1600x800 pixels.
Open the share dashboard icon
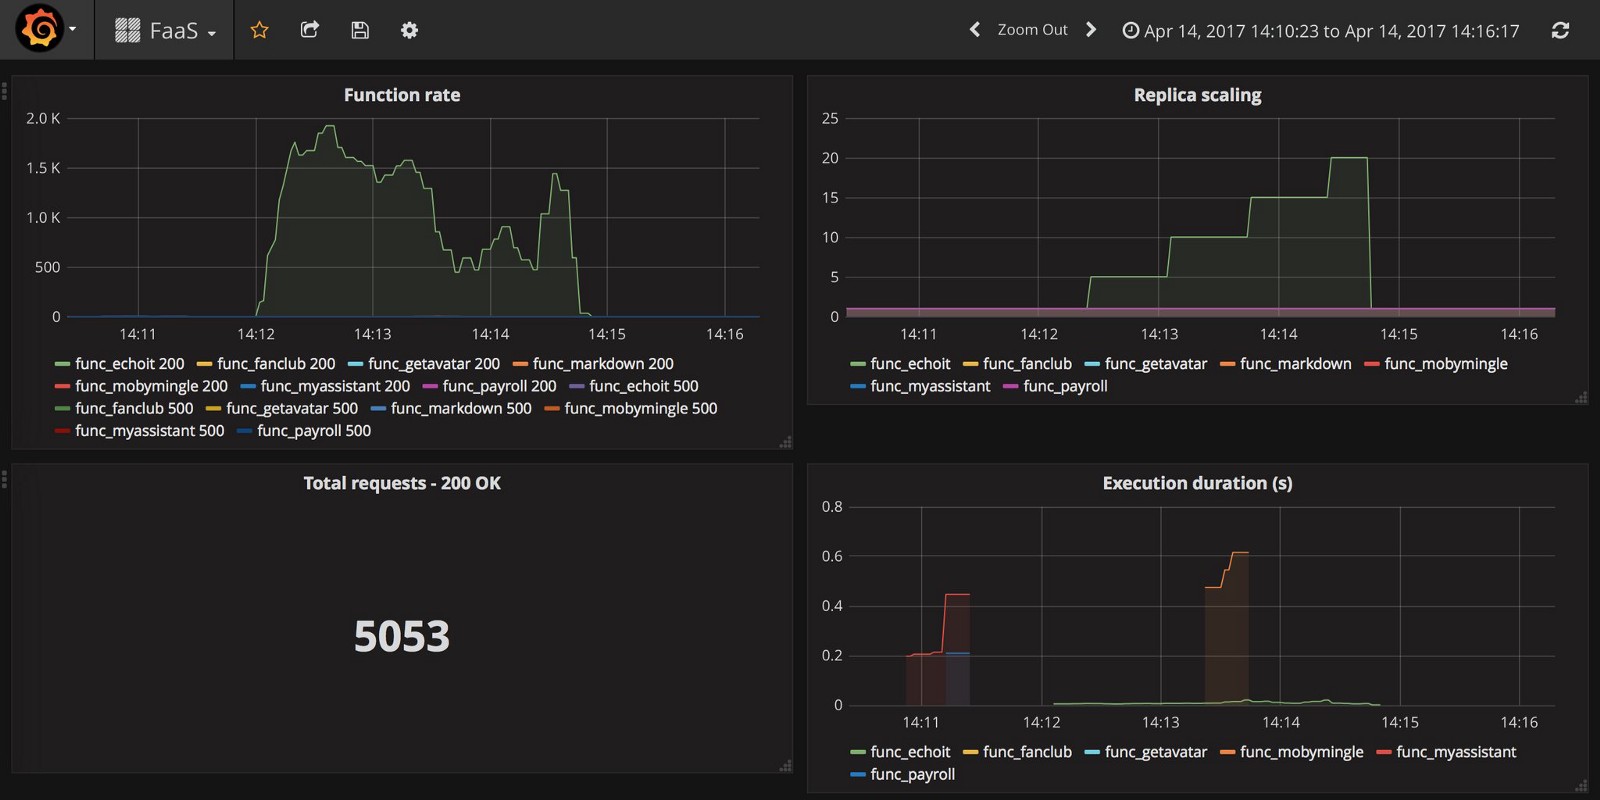[x=310, y=30]
